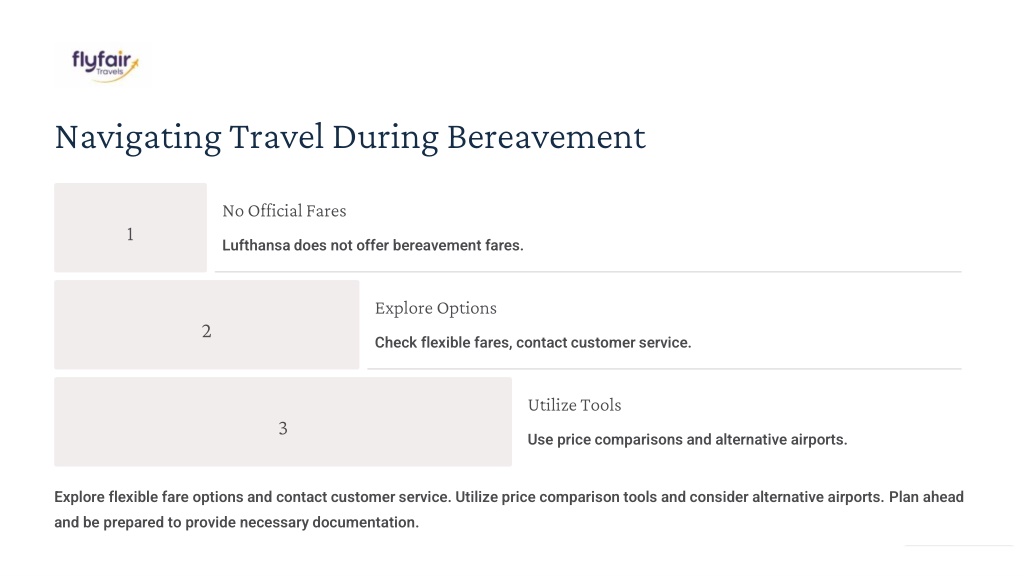
Task: Click the Explore Options heading
Action: (x=436, y=308)
